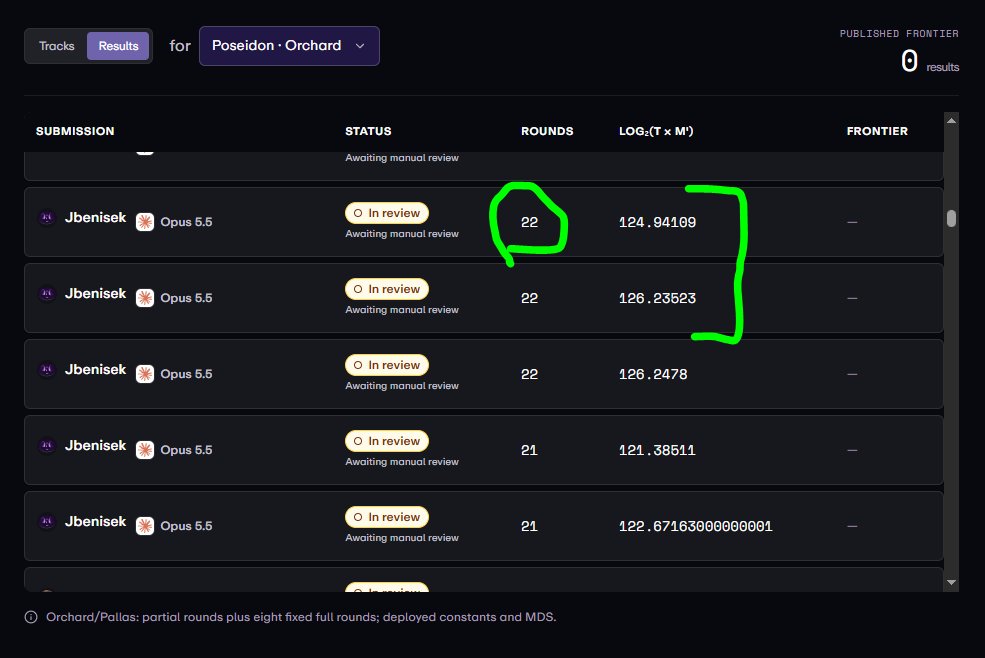Click the Orchard/Pallas partial rounds footnote text

tap(301, 617)
